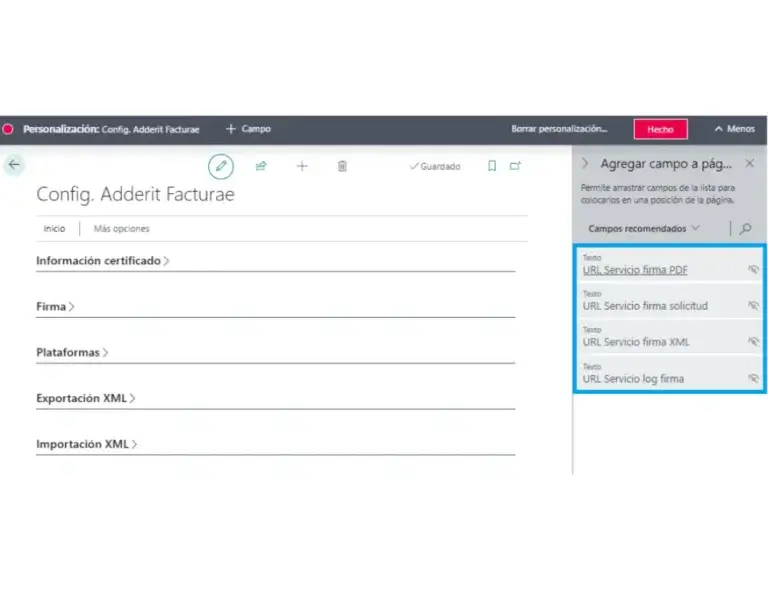The height and width of the screenshot is (590, 768).
Task: Click the Hecho button
Action: [x=660, y=129]
